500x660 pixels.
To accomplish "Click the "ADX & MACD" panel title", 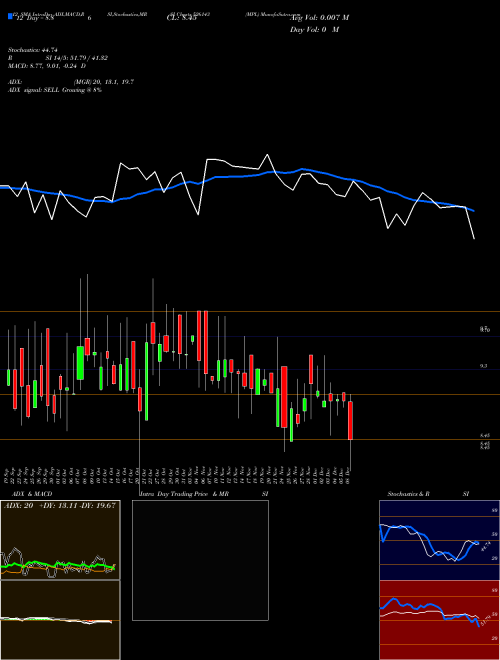I will (32, 494).
